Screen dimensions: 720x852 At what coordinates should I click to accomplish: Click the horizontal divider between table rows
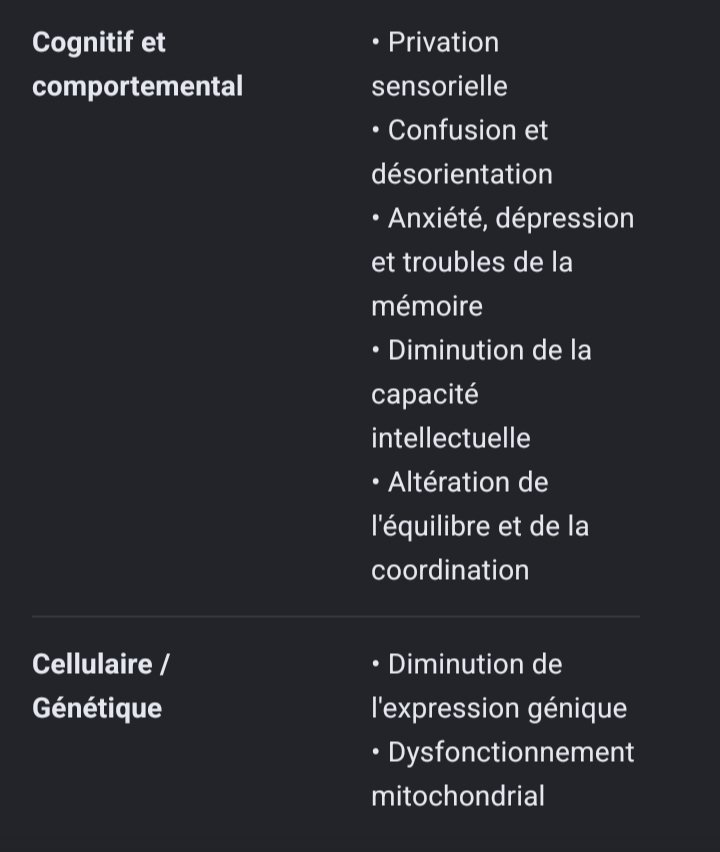point(336,617)
